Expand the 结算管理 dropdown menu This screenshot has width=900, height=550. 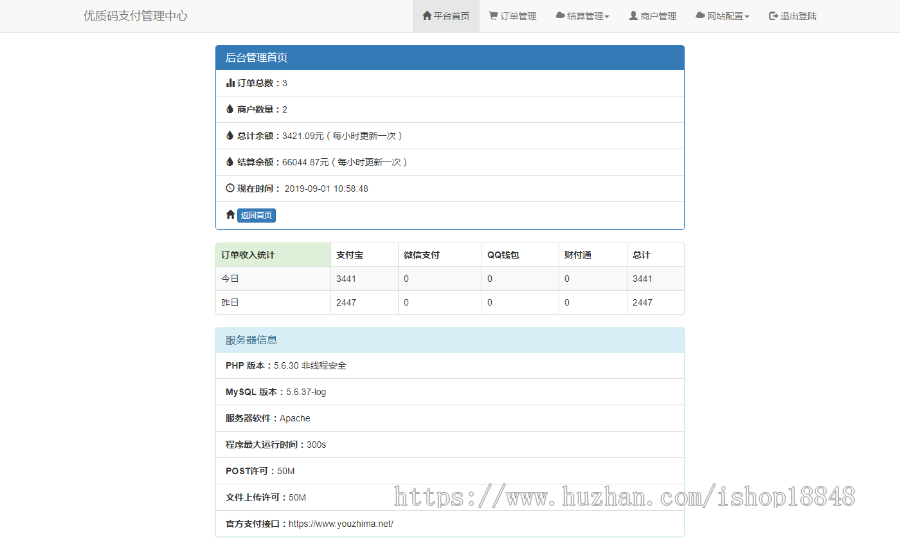pos(583,16)
